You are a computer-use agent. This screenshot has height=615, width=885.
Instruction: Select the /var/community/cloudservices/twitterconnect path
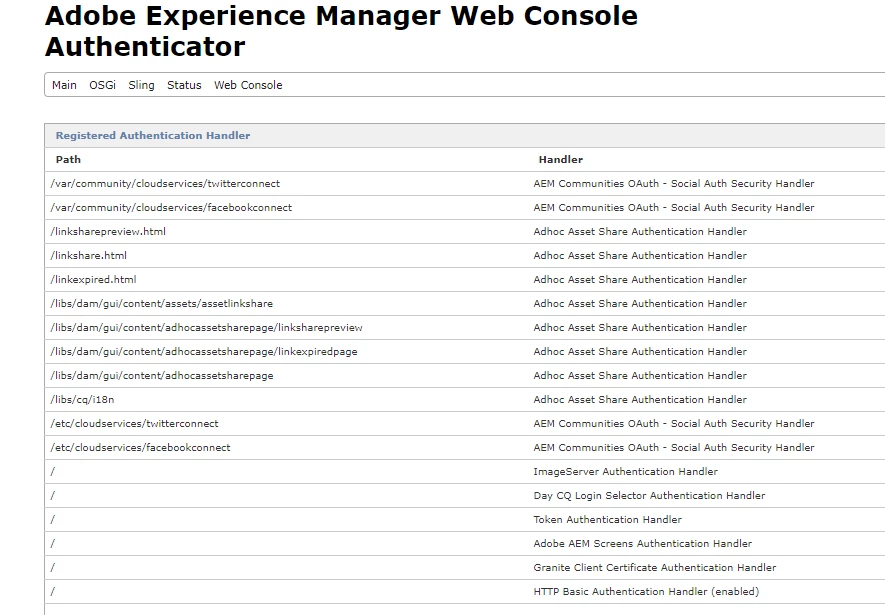tap(165, 184)
